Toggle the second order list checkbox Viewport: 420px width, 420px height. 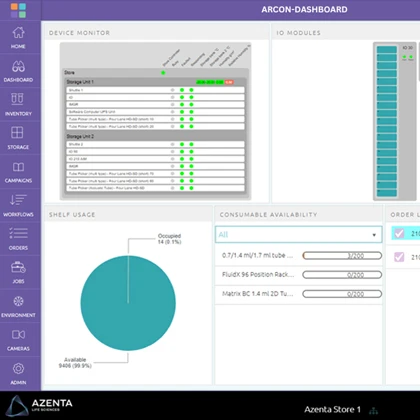(x=399, y=257)
